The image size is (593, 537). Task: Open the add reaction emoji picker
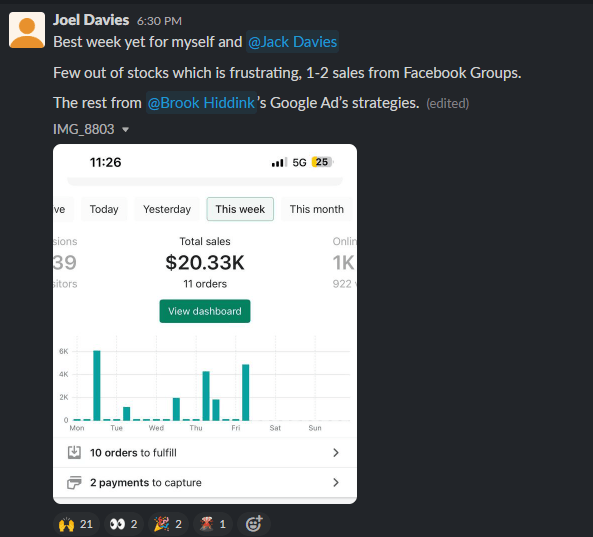click(x=254, y=524)
